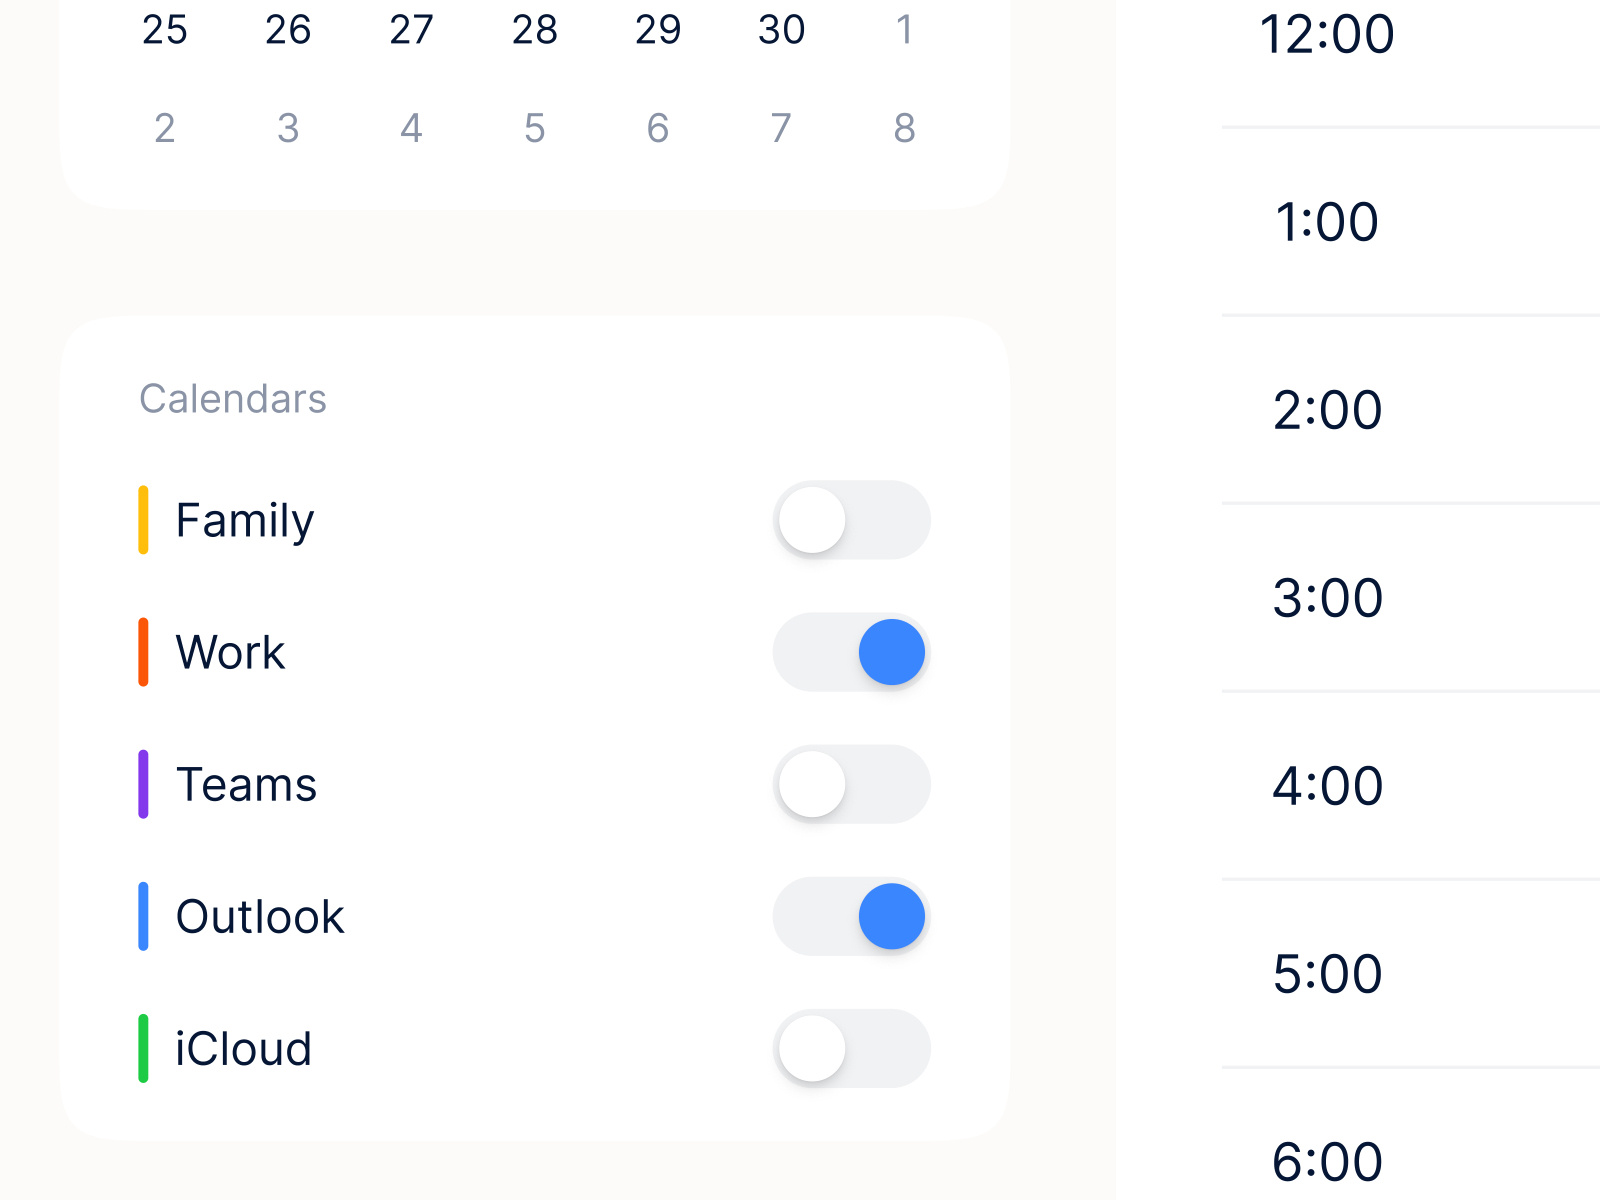The image size is (1600, 1200).
Task: Switch off the Outlook calendar toggle
Action: pyautogui.click(x=852, y=916)
